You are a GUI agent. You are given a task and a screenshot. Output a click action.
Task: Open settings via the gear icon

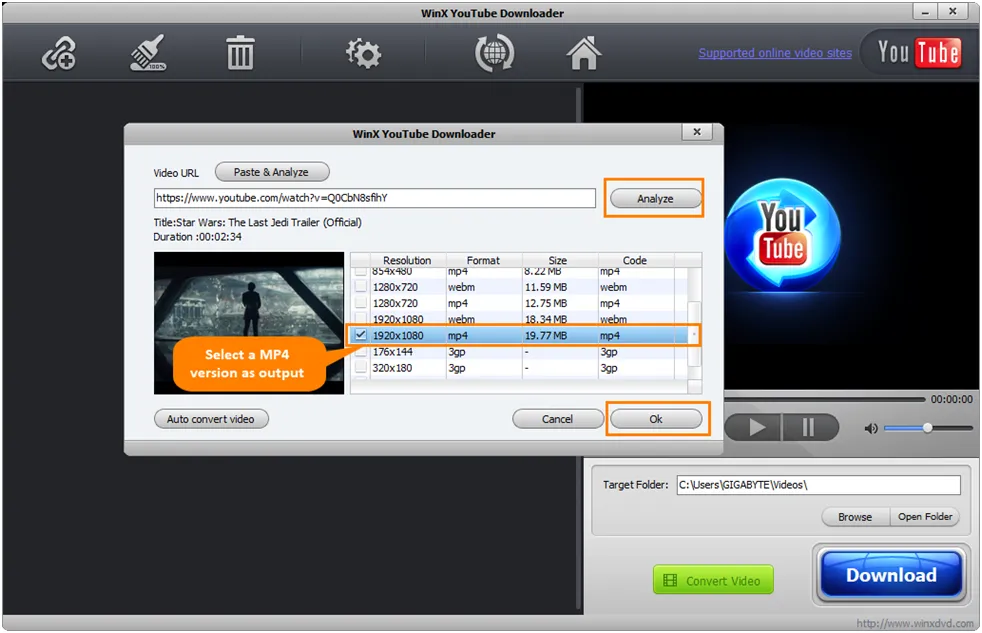pyautogui.click(x=362, y=55)
